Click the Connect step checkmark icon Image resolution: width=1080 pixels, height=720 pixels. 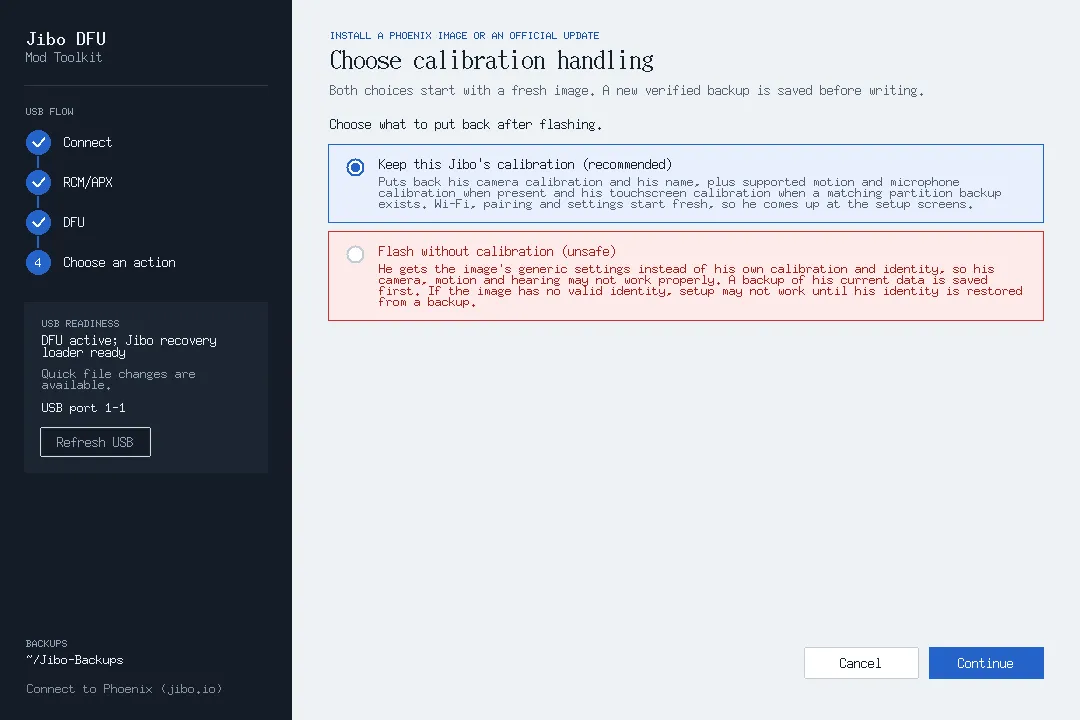[x=39, y=143]
